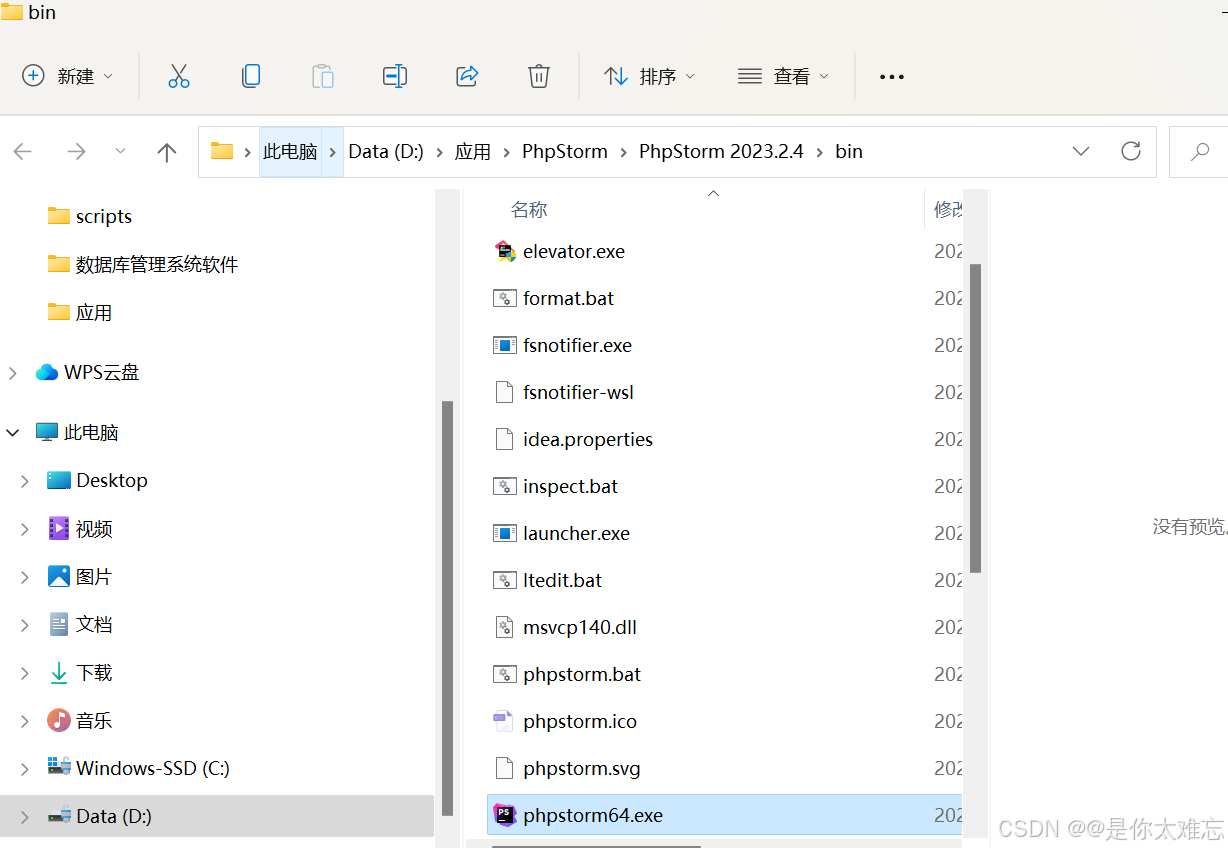1228x848 pixels.
Task: Click 应用 breadcrumb segment
Action: point(473,152)
